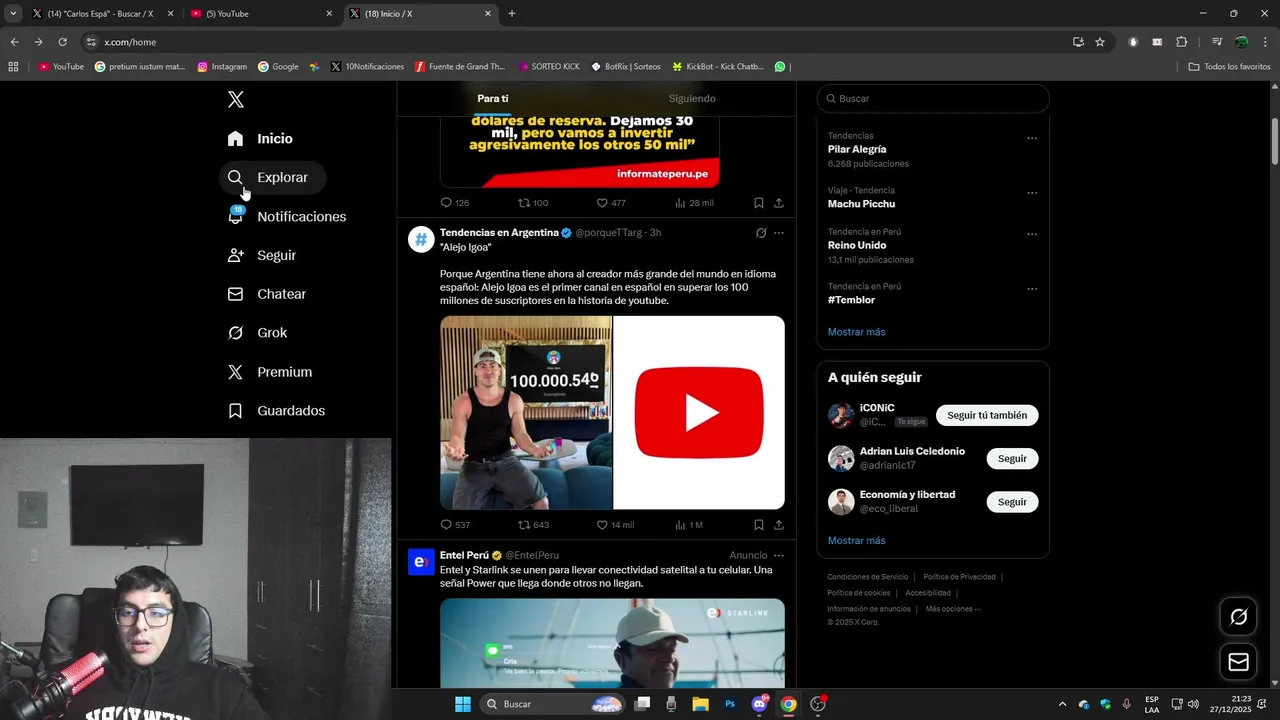Bookmark this page with star icon
Image resolution: width=1280 pixels, height=720 pixels.
click(x=1100, y=42)
